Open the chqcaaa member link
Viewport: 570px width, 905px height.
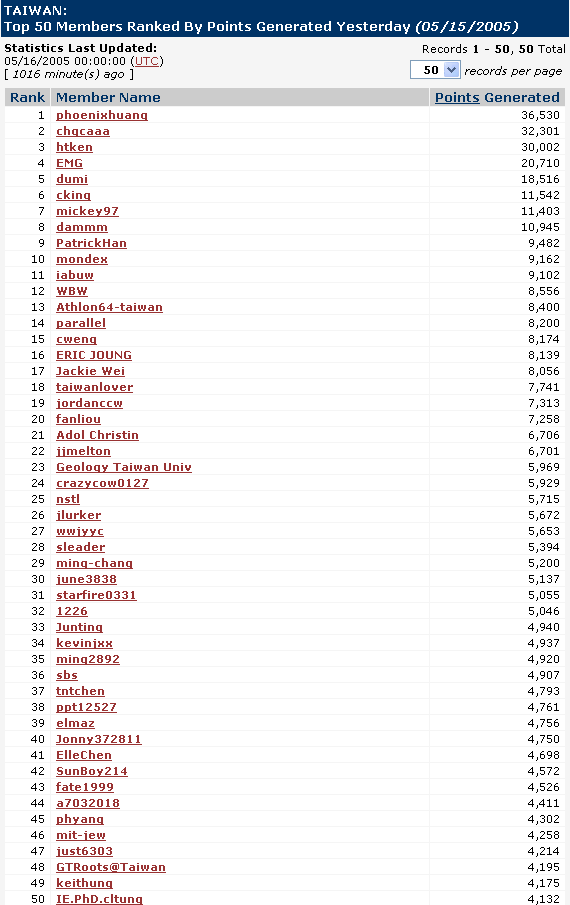click(82, 131)
